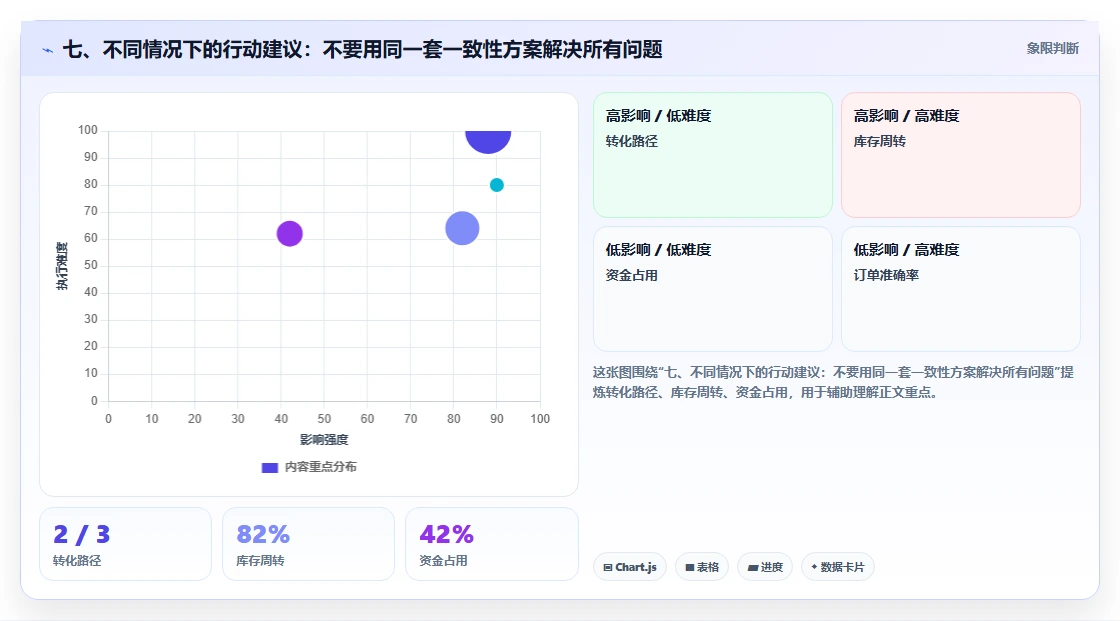
Task: Click the 影响强度 x-axis title
Action: click(324, 439)
